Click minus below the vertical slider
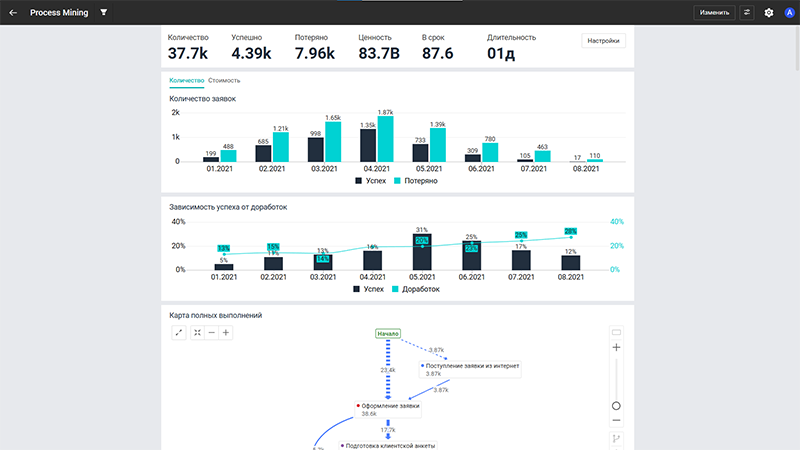The image size is (800, 450). coord(616,420)
